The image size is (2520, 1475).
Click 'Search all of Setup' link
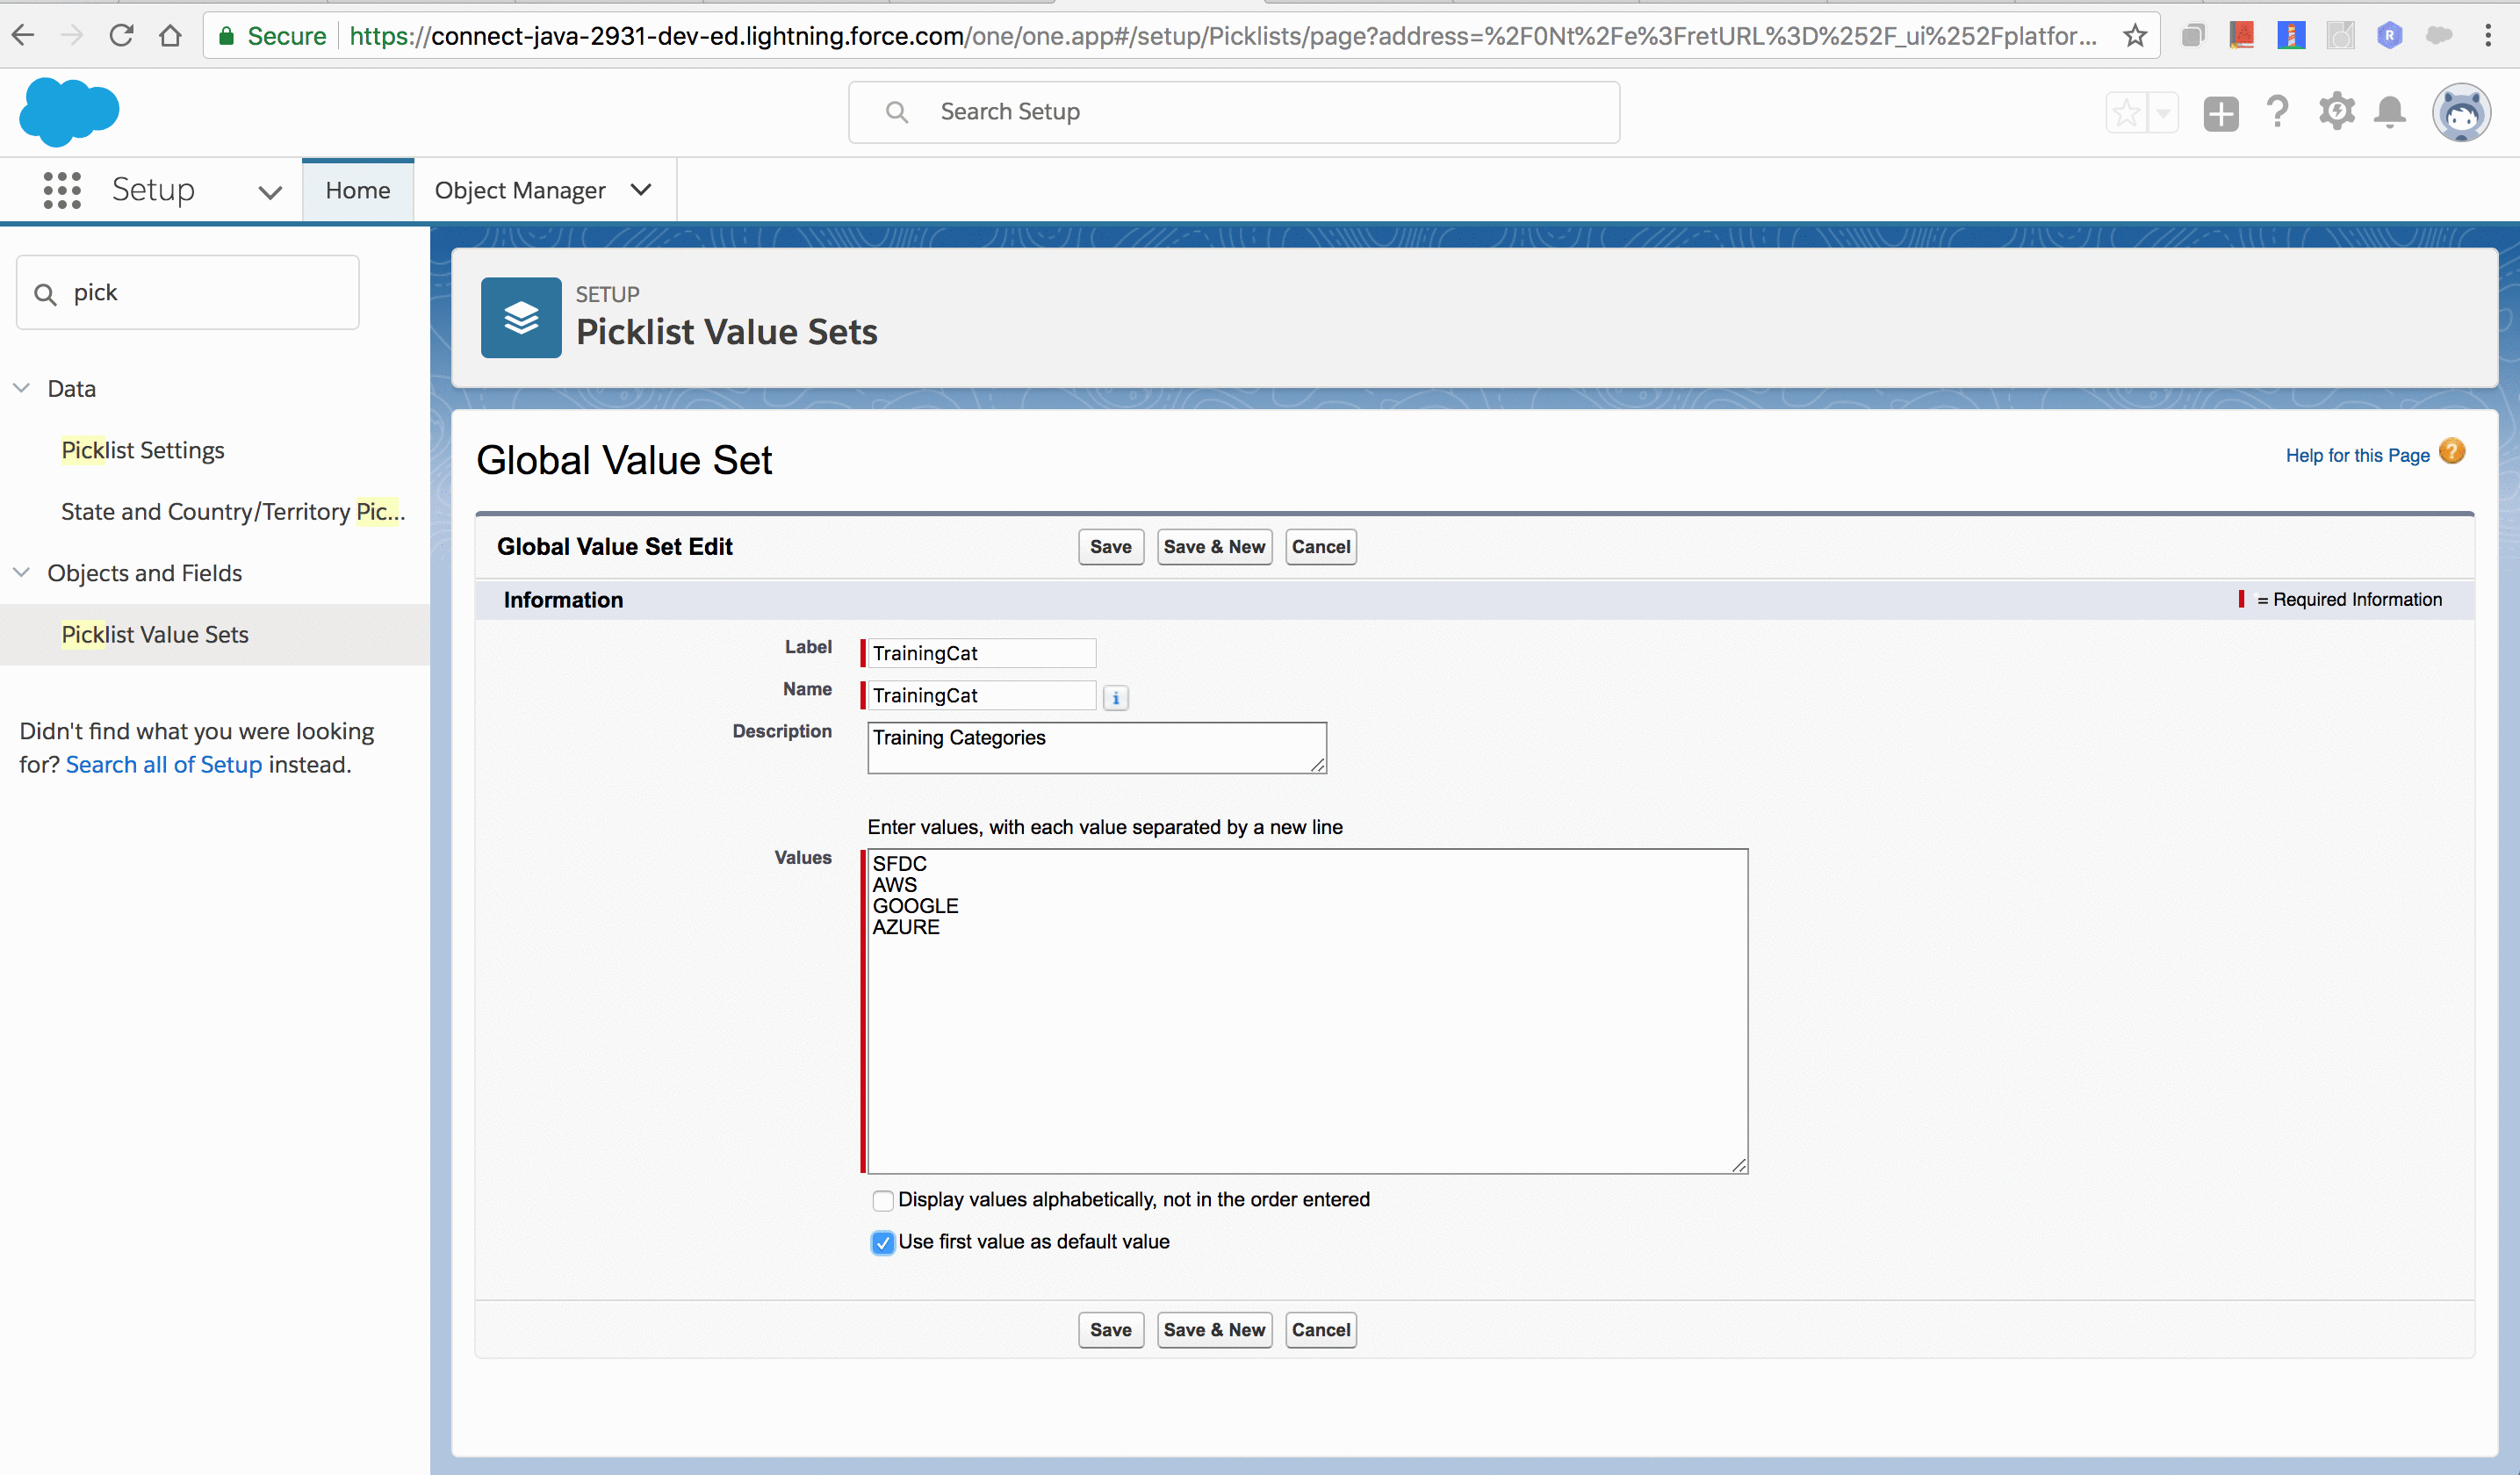(x=165, y=762)
